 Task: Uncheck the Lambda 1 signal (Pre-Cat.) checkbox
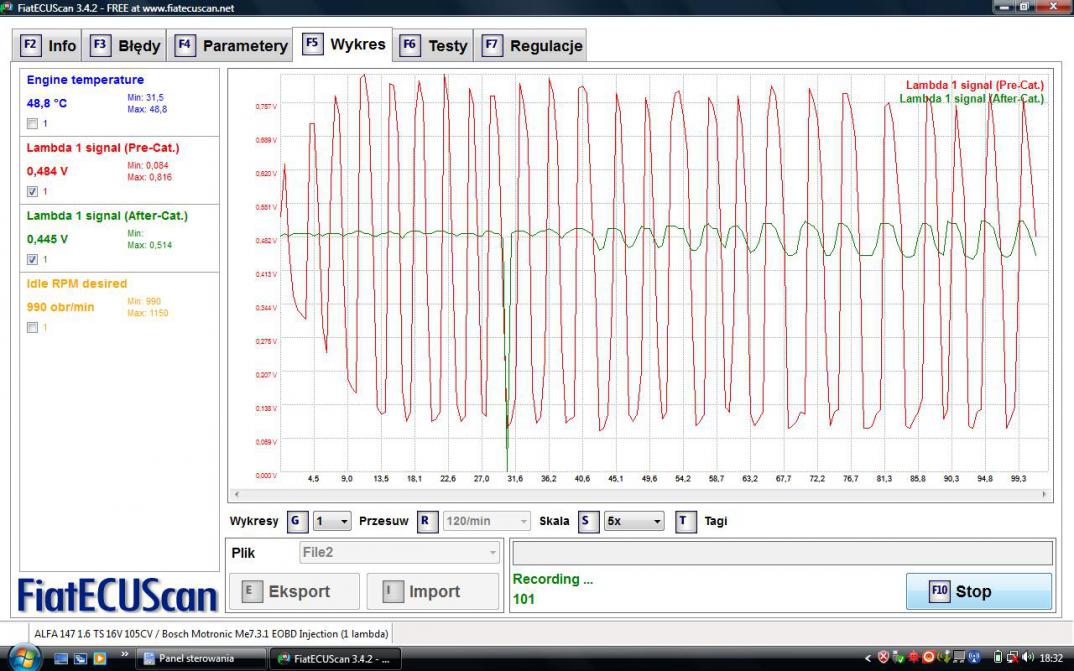[33, 191]
